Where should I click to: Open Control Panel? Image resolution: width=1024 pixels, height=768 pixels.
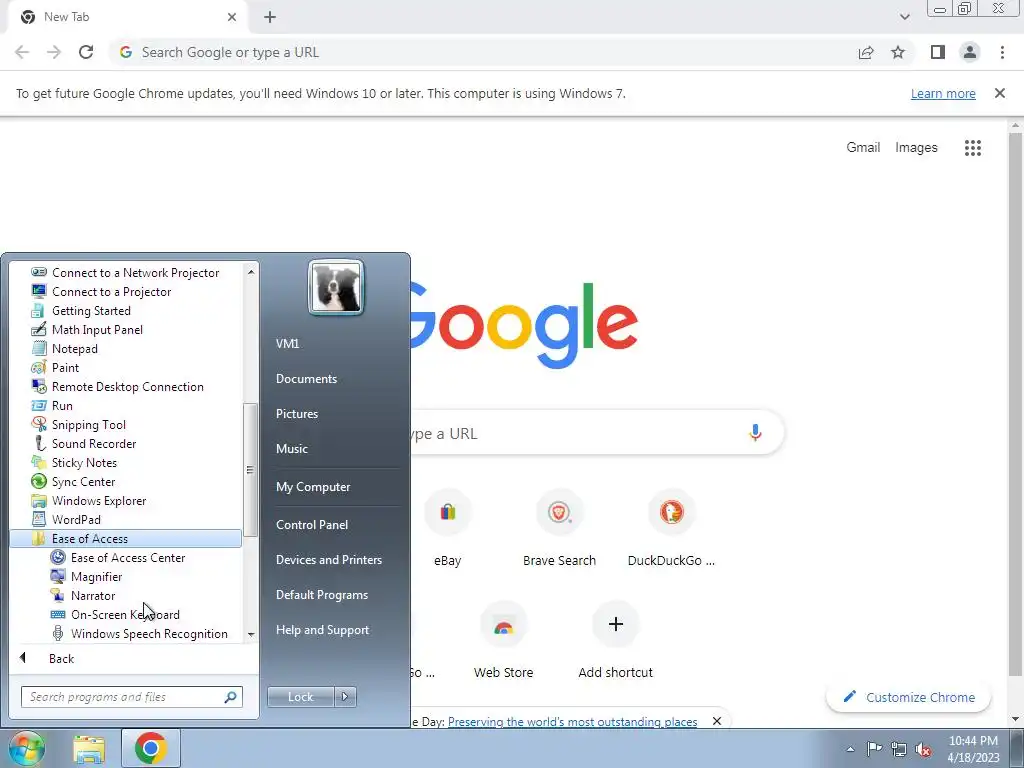(312, 524)
